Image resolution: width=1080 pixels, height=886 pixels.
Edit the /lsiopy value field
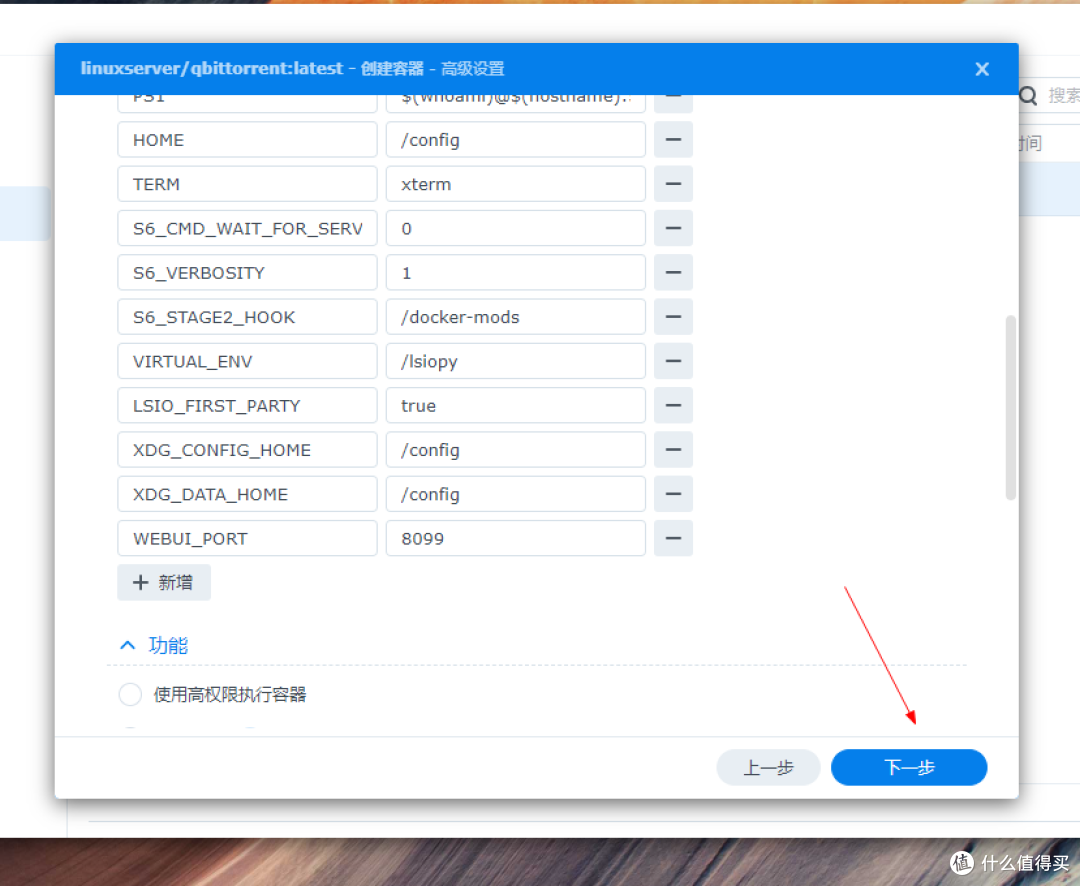[515, 361]
